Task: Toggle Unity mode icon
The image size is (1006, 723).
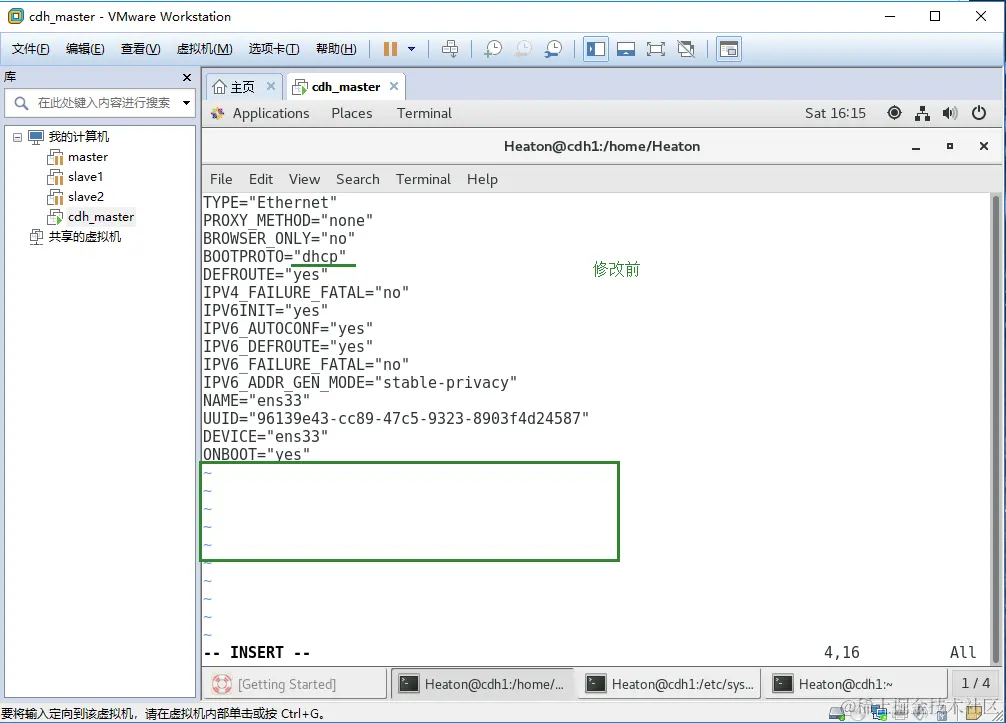Action: [x=686, y=49]
